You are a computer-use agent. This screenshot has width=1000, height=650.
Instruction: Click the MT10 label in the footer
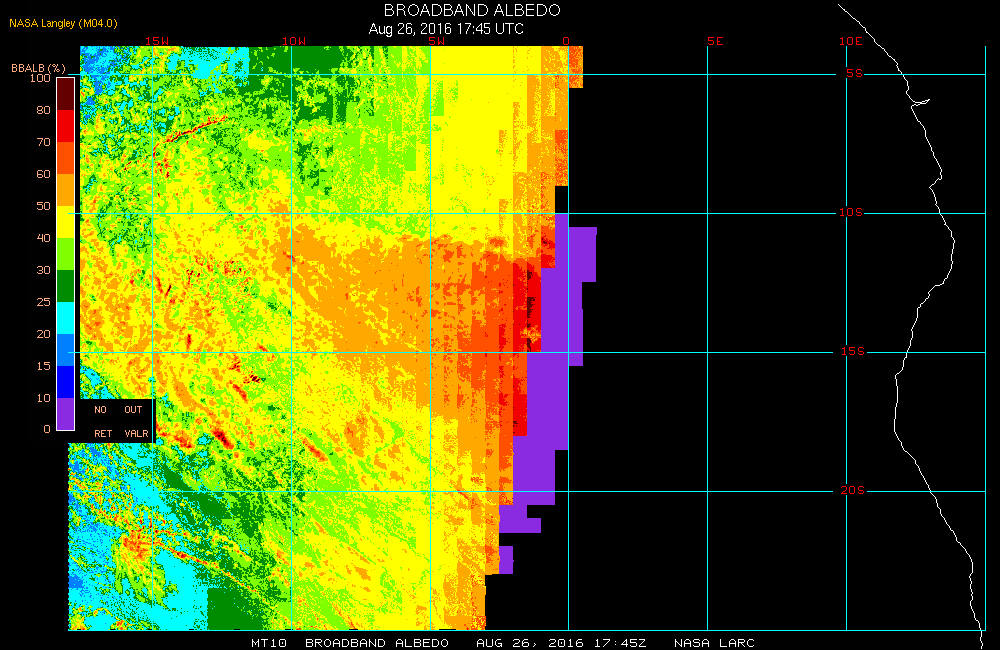coord(268,643)
